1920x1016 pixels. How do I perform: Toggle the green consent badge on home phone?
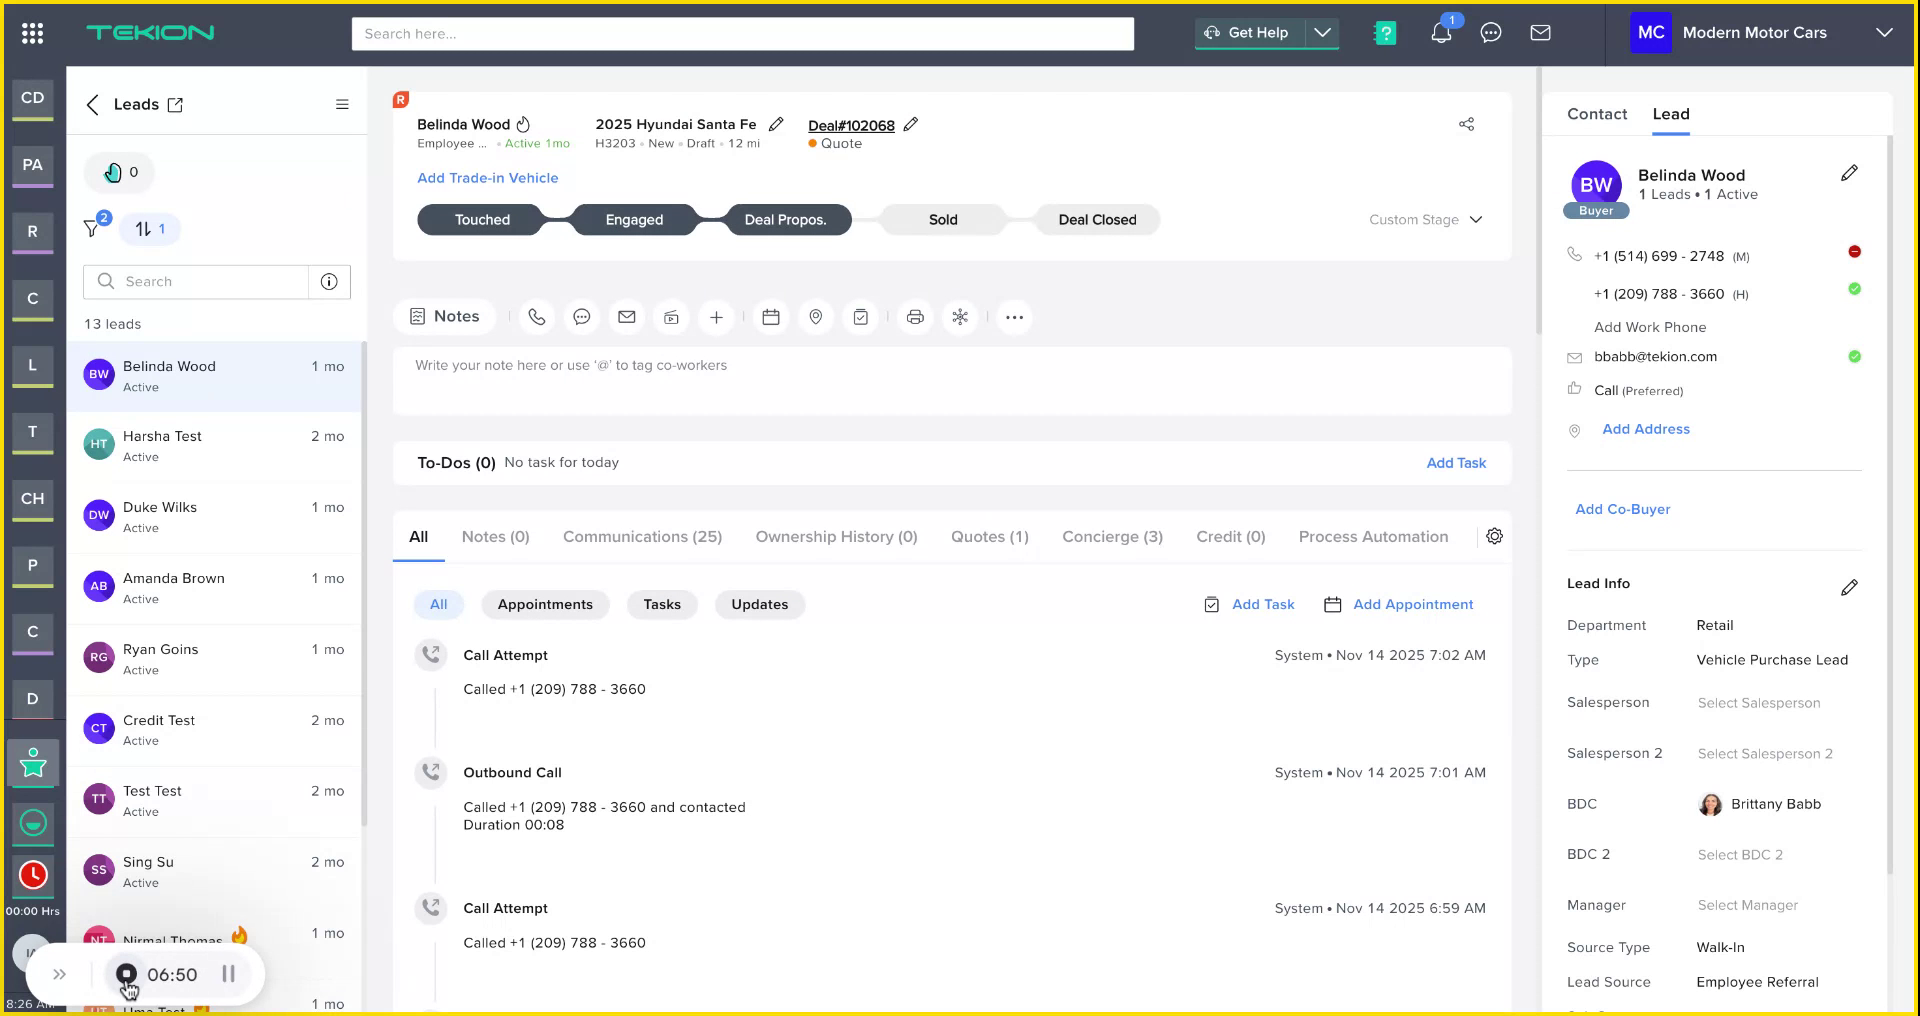[1854, 288]
